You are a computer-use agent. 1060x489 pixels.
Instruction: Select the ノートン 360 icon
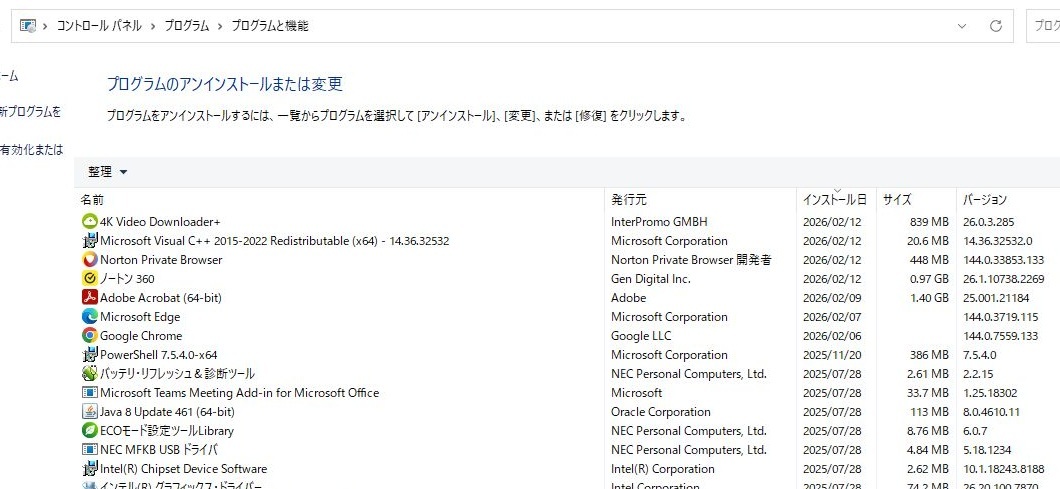click(x=90, y=279)
